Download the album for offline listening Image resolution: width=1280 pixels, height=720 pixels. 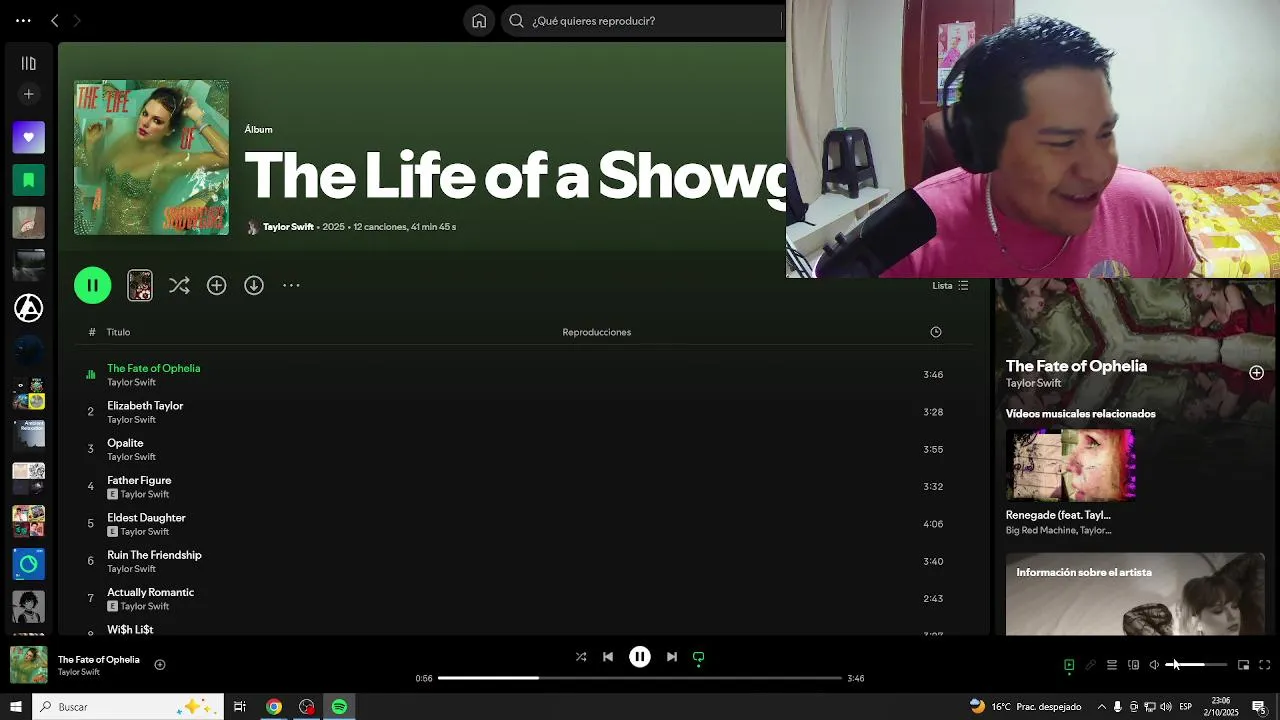[x=254, y=286]
